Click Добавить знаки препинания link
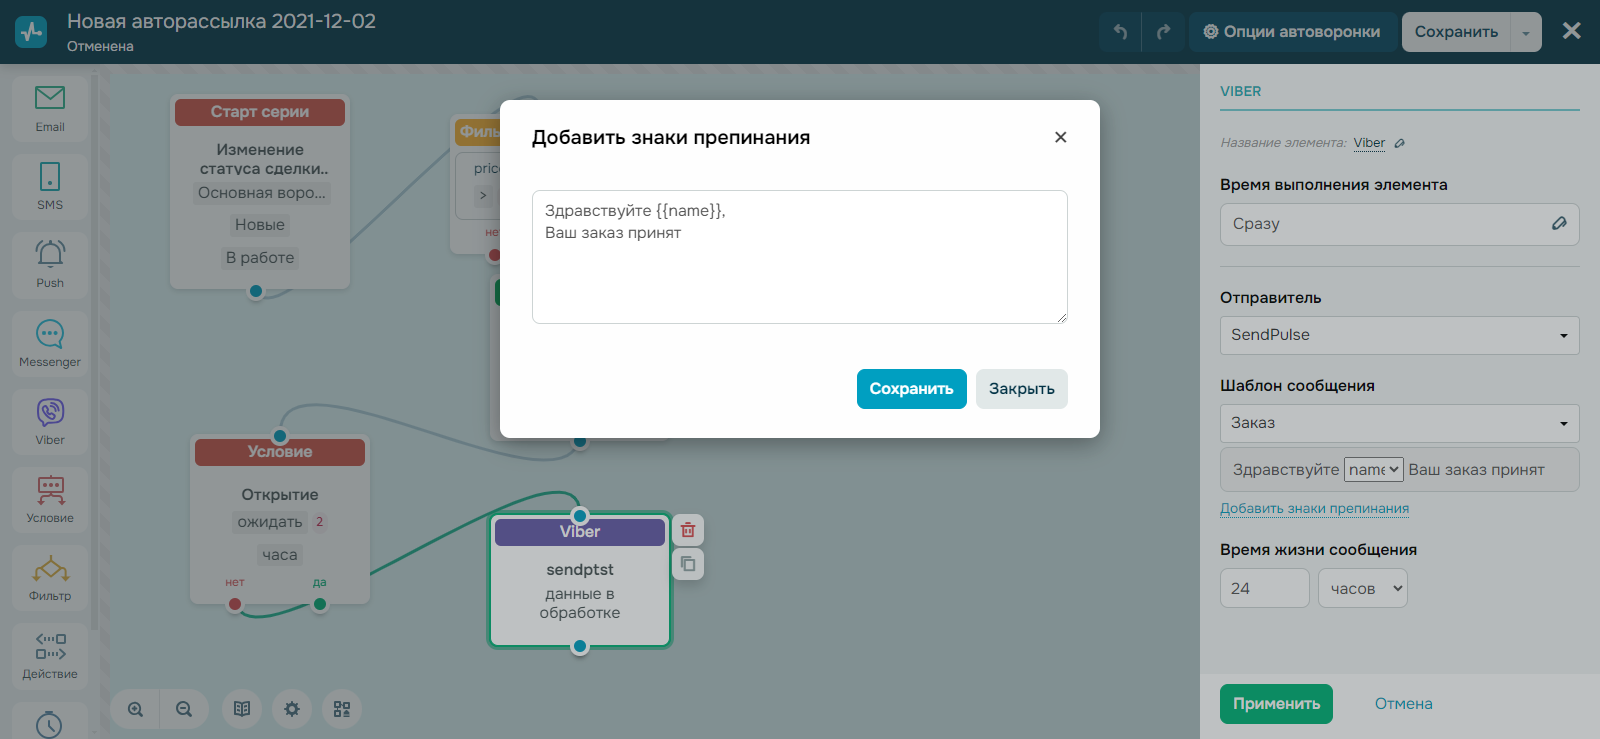 [1314, 508]
